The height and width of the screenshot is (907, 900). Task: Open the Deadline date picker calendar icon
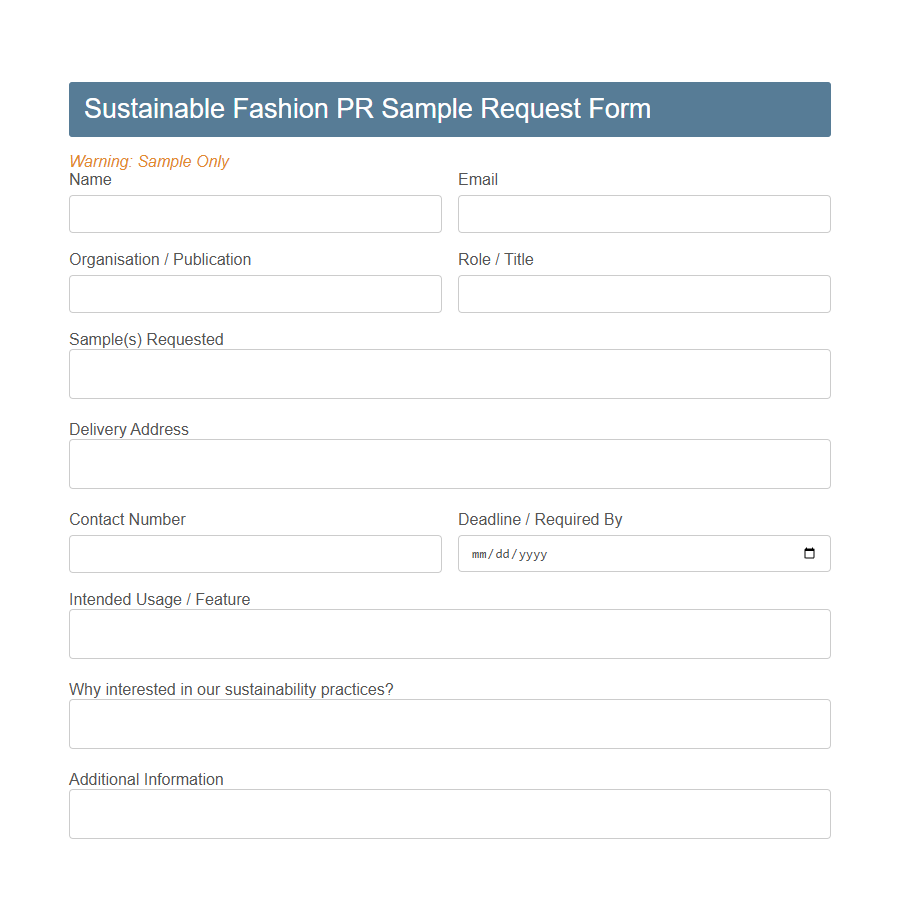808,553
